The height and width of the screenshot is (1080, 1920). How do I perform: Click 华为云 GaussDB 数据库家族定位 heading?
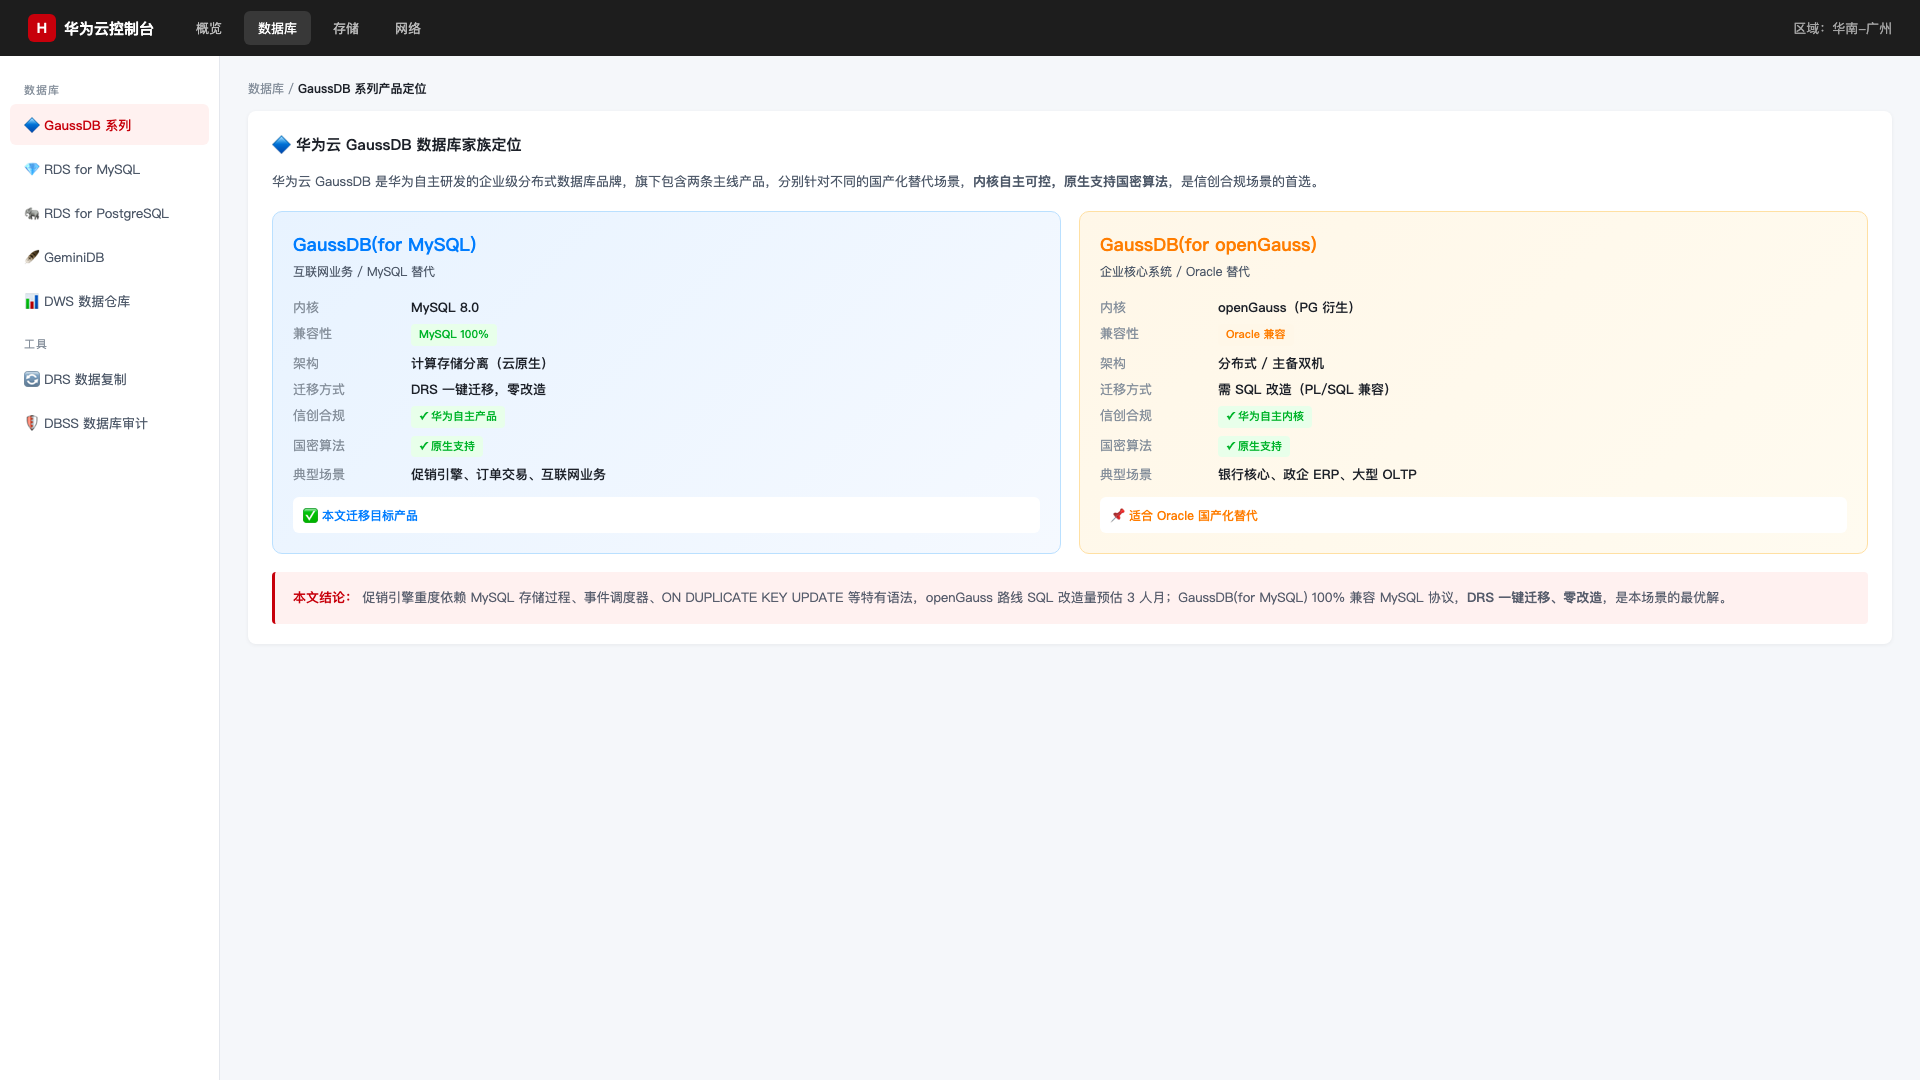coord(408,145)
